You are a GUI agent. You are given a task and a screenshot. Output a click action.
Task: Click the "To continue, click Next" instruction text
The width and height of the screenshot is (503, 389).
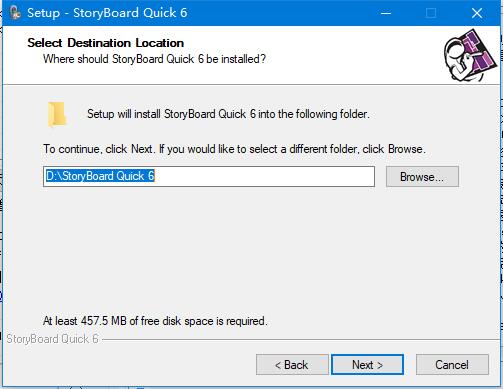coord(234,149)
